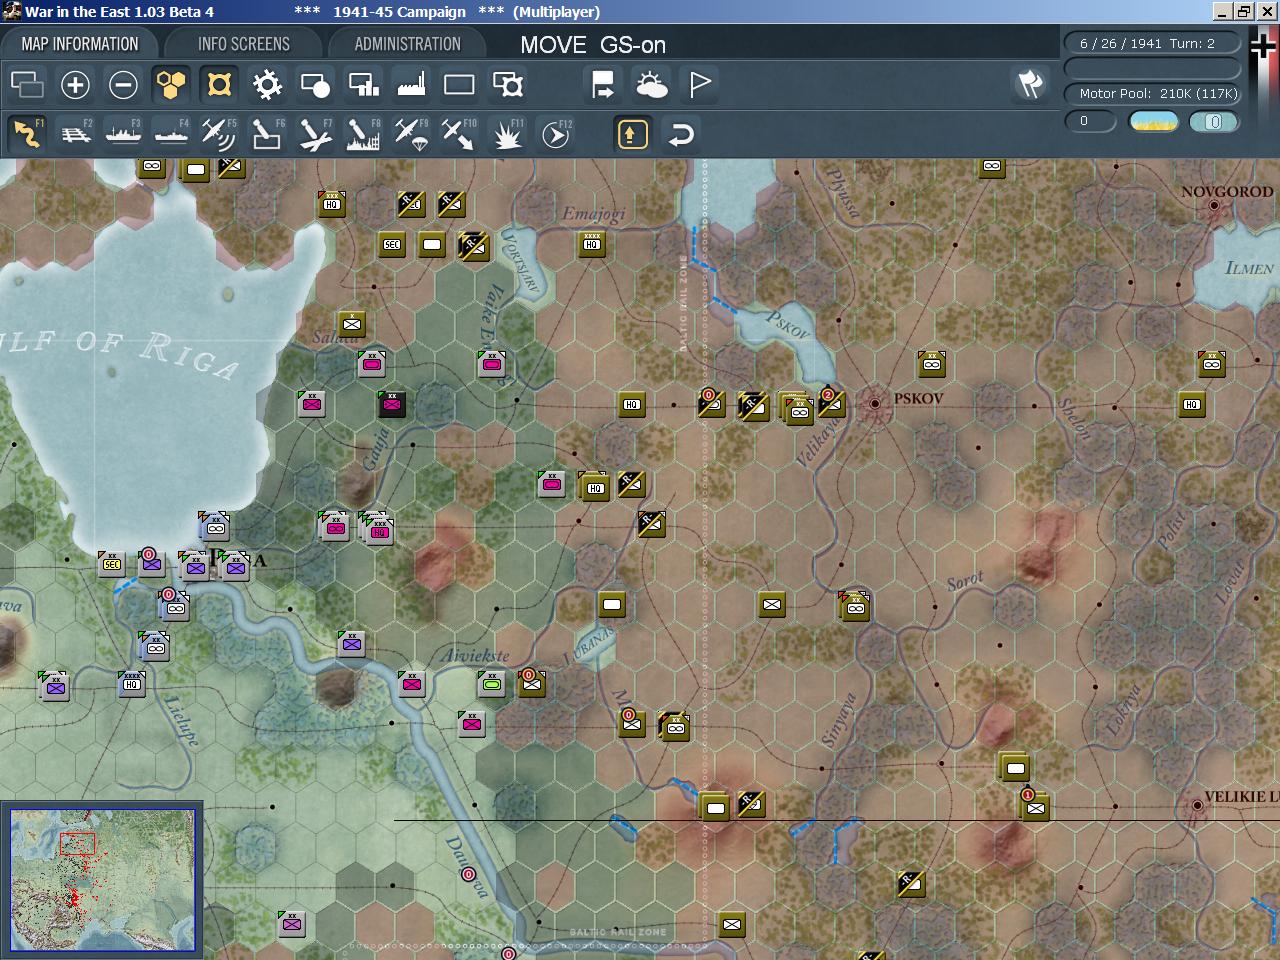The image size is (1280, 960).
Task: Select the Velikie Luki city hex
Action: coord(1197,805)
